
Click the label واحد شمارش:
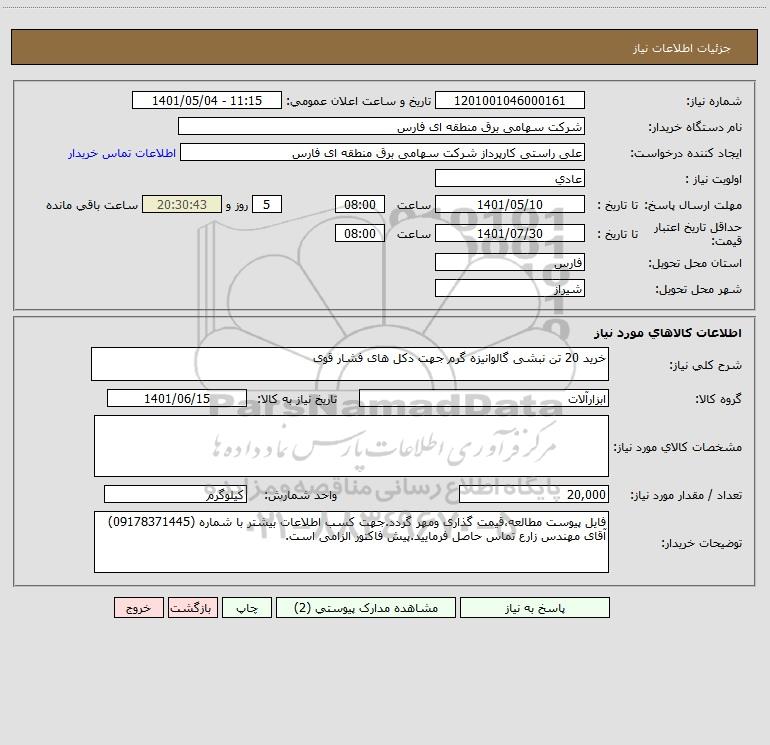tap(301, 495)
